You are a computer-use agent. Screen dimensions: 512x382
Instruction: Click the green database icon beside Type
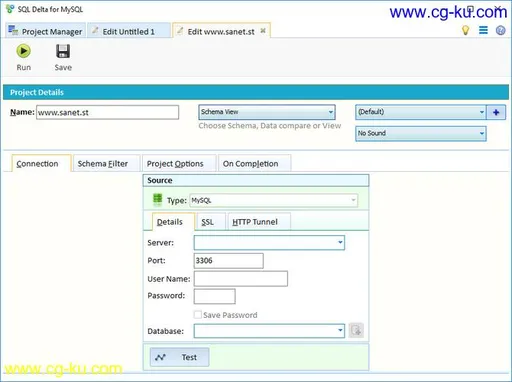[x=157, y=199]
